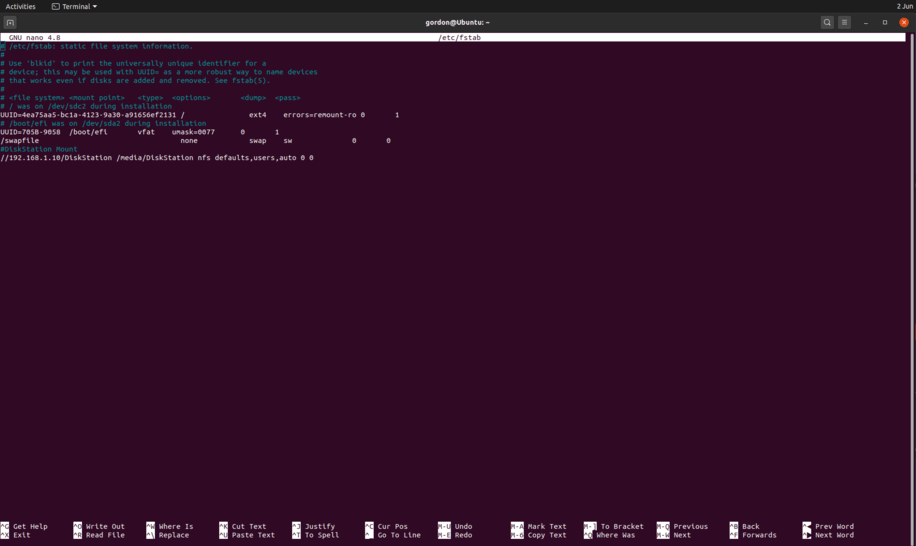Click the 'Use blkid' comment line
The image size is (916, 546).
[x=133, y=64]
